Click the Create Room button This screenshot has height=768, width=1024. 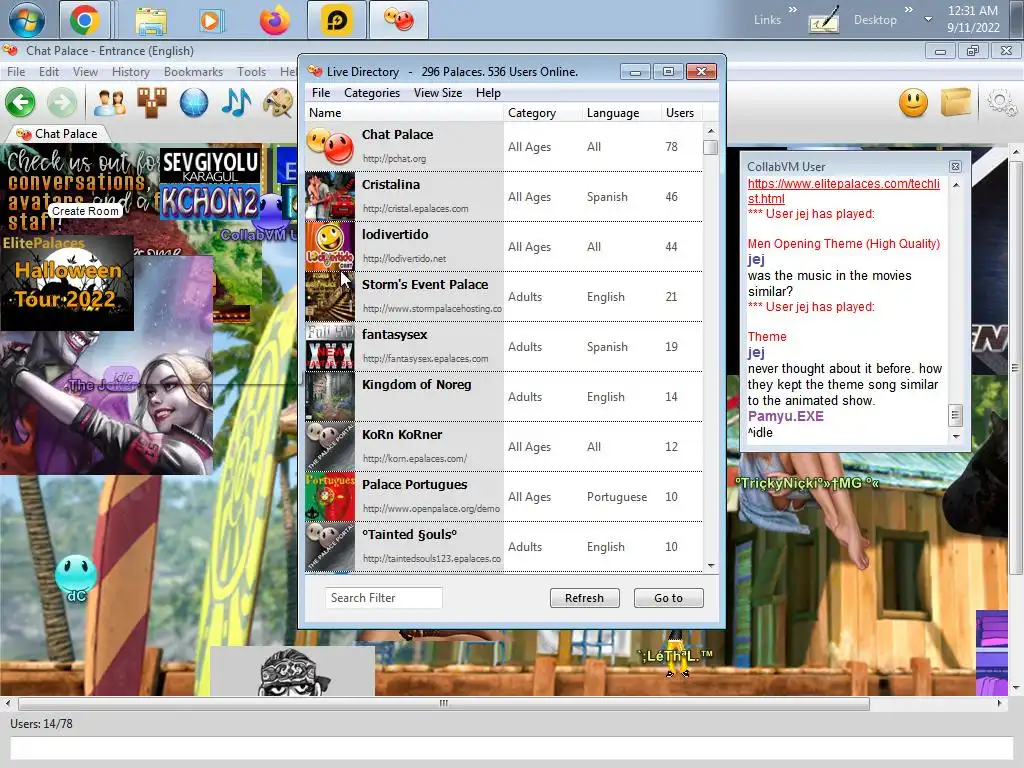point(86,211)
